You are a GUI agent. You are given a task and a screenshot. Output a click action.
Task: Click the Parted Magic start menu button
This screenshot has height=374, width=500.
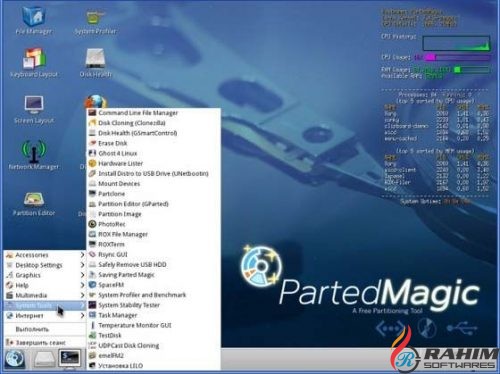pos(14,359)
